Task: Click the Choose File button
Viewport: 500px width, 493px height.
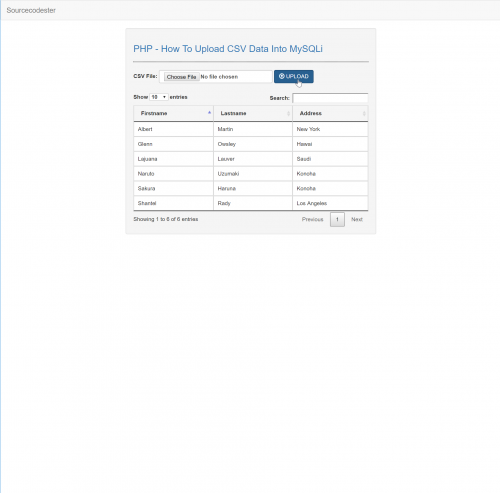Action: [181, 77]
